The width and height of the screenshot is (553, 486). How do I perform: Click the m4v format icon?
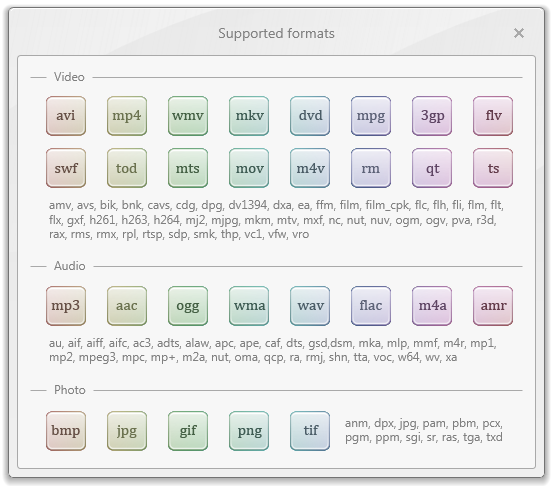[x=310, y=168]
